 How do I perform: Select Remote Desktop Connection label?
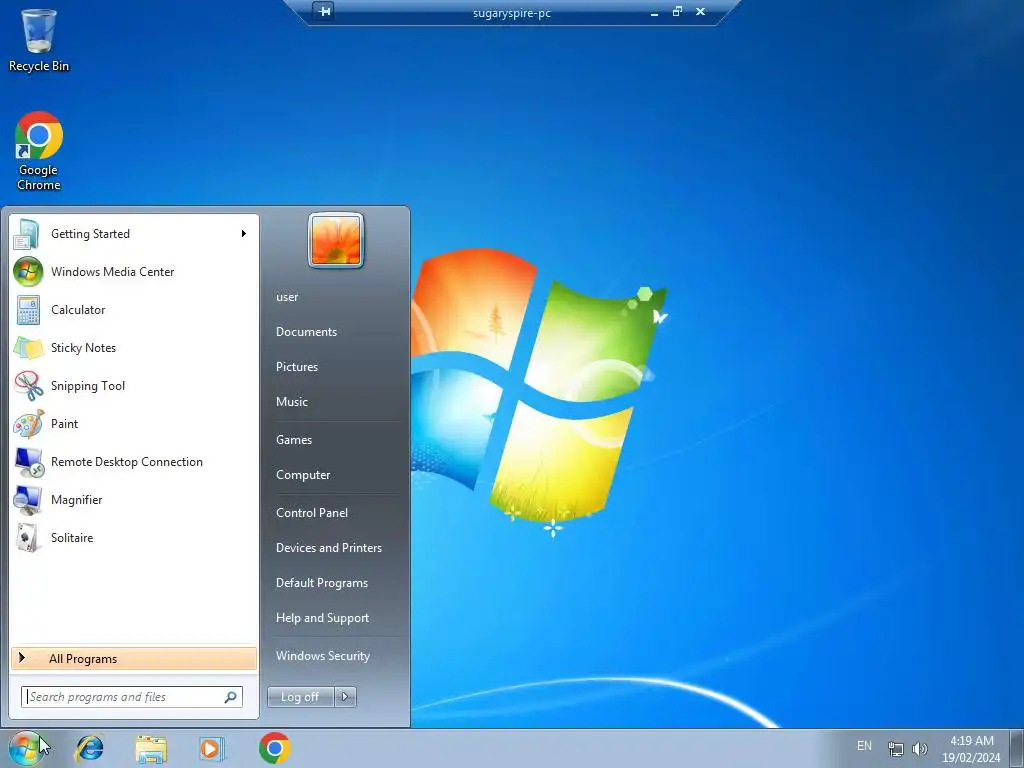tap(127, 462)
